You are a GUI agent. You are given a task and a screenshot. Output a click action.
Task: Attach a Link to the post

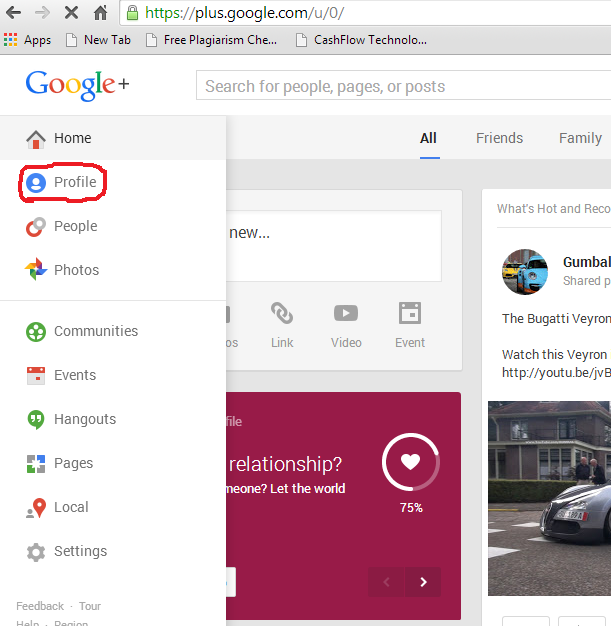coord(282,324)
